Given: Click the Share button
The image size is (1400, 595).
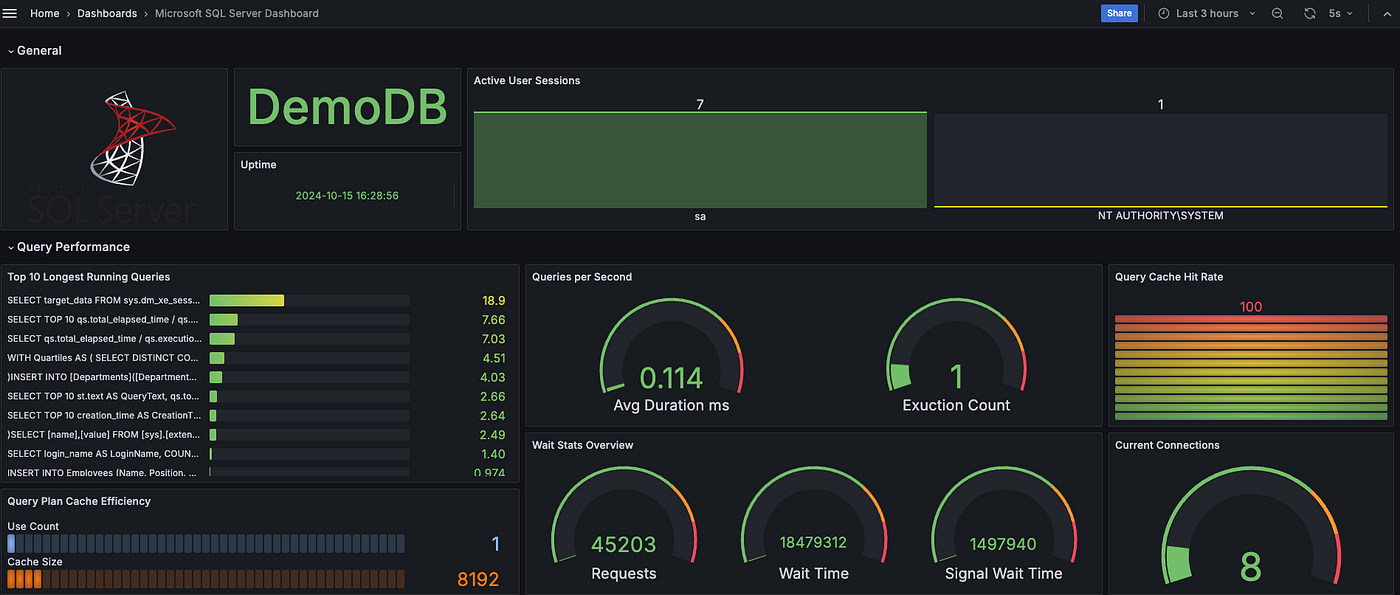Looking at the screenshot, I should pyautogui.click(x=1119, y=13).
